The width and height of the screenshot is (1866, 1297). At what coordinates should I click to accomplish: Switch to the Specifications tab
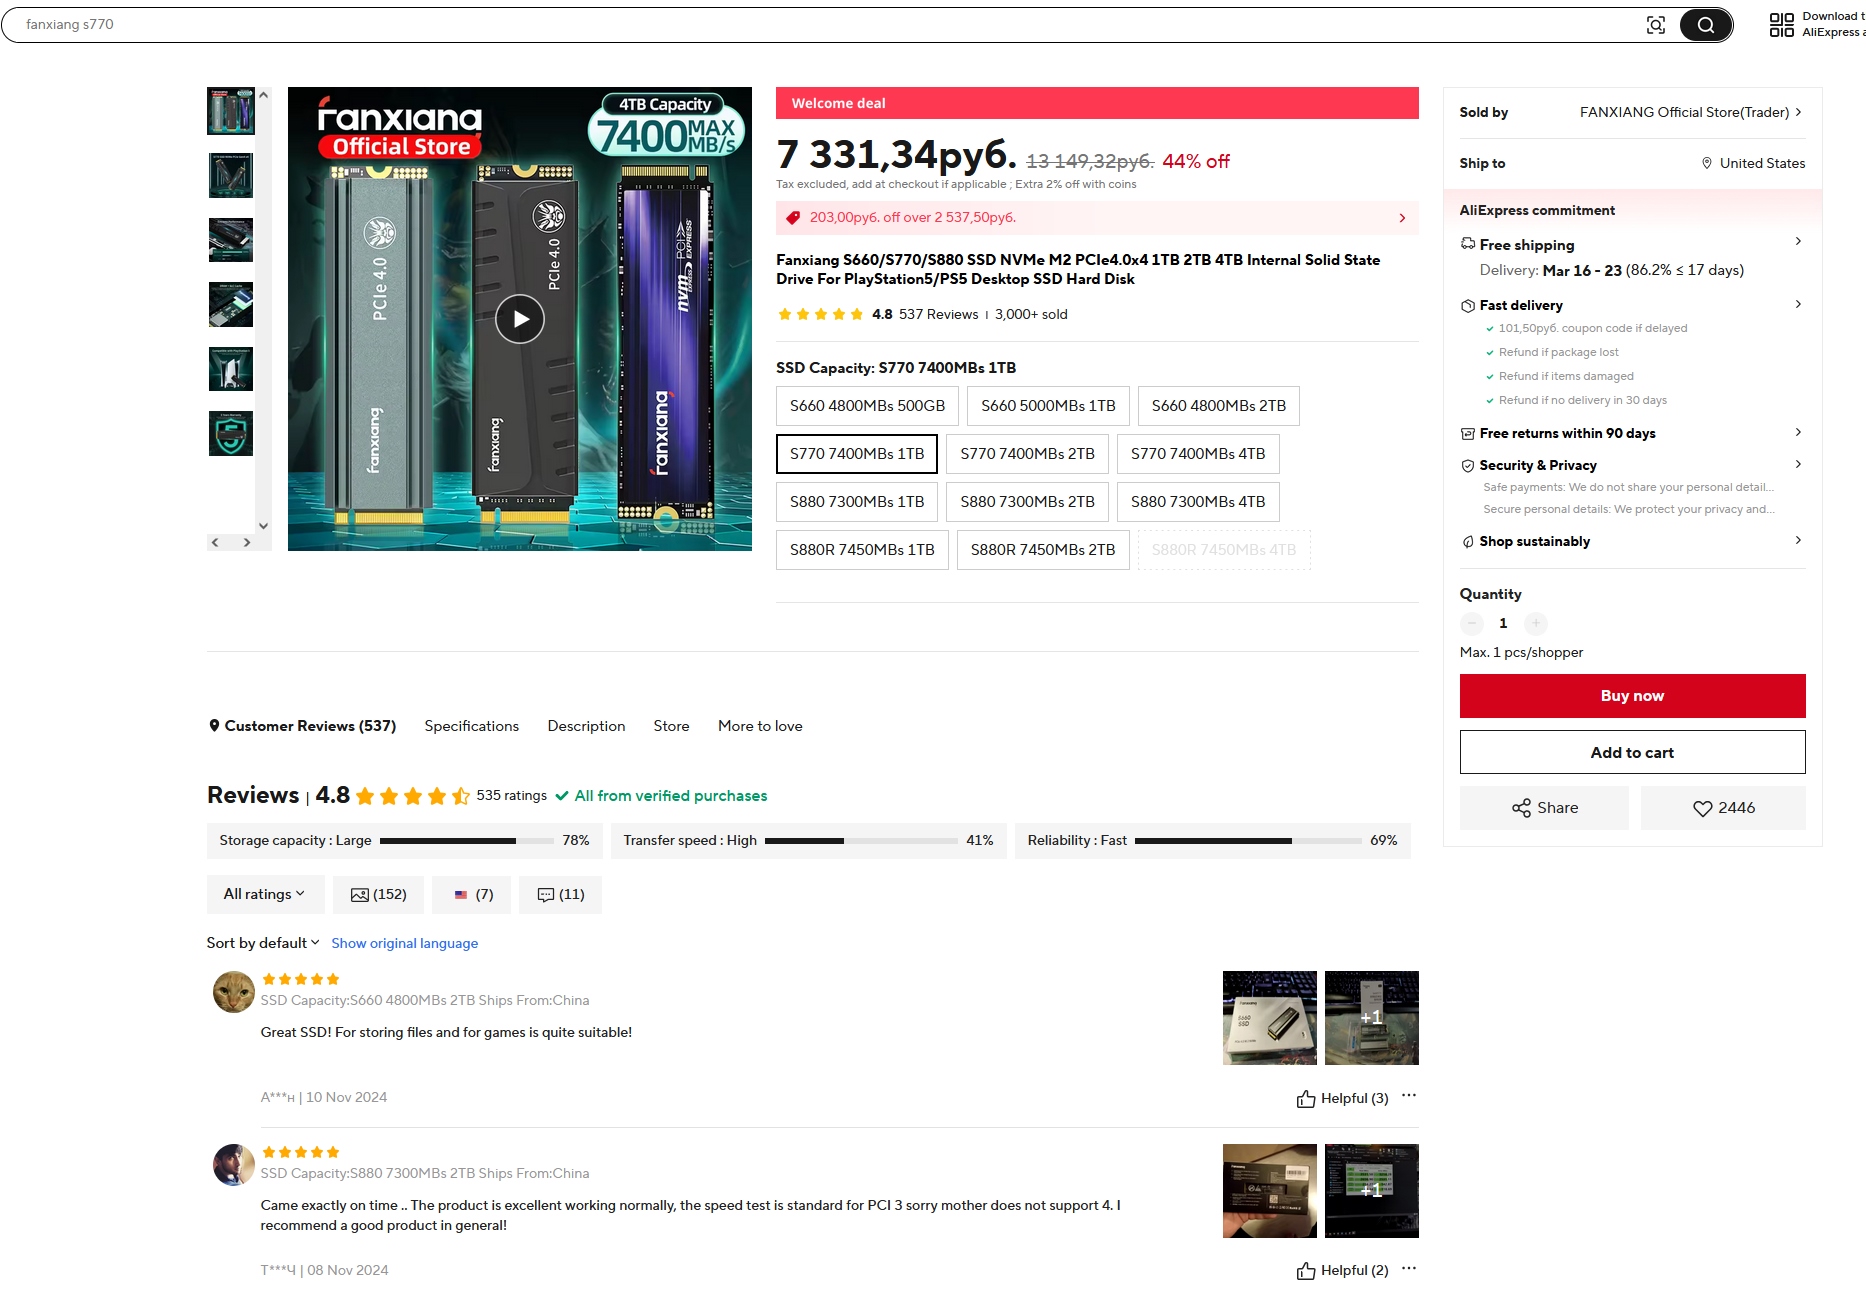coord(472,726)
